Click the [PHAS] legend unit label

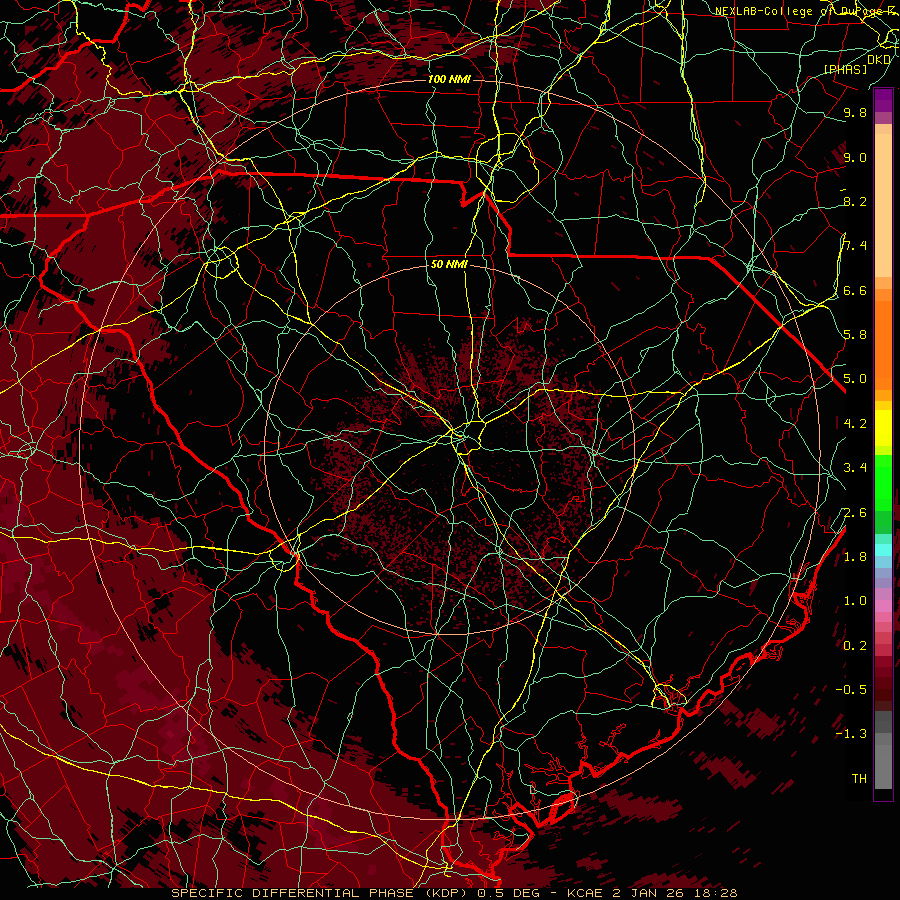click(x=845, y=70)
